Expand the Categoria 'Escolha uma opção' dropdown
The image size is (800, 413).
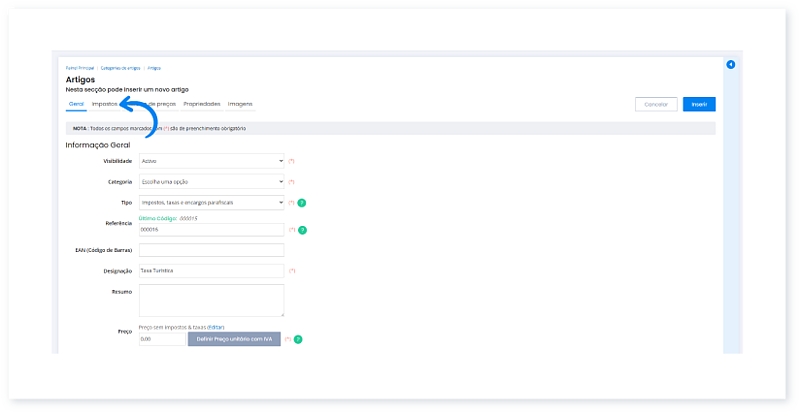coord(211,182)
